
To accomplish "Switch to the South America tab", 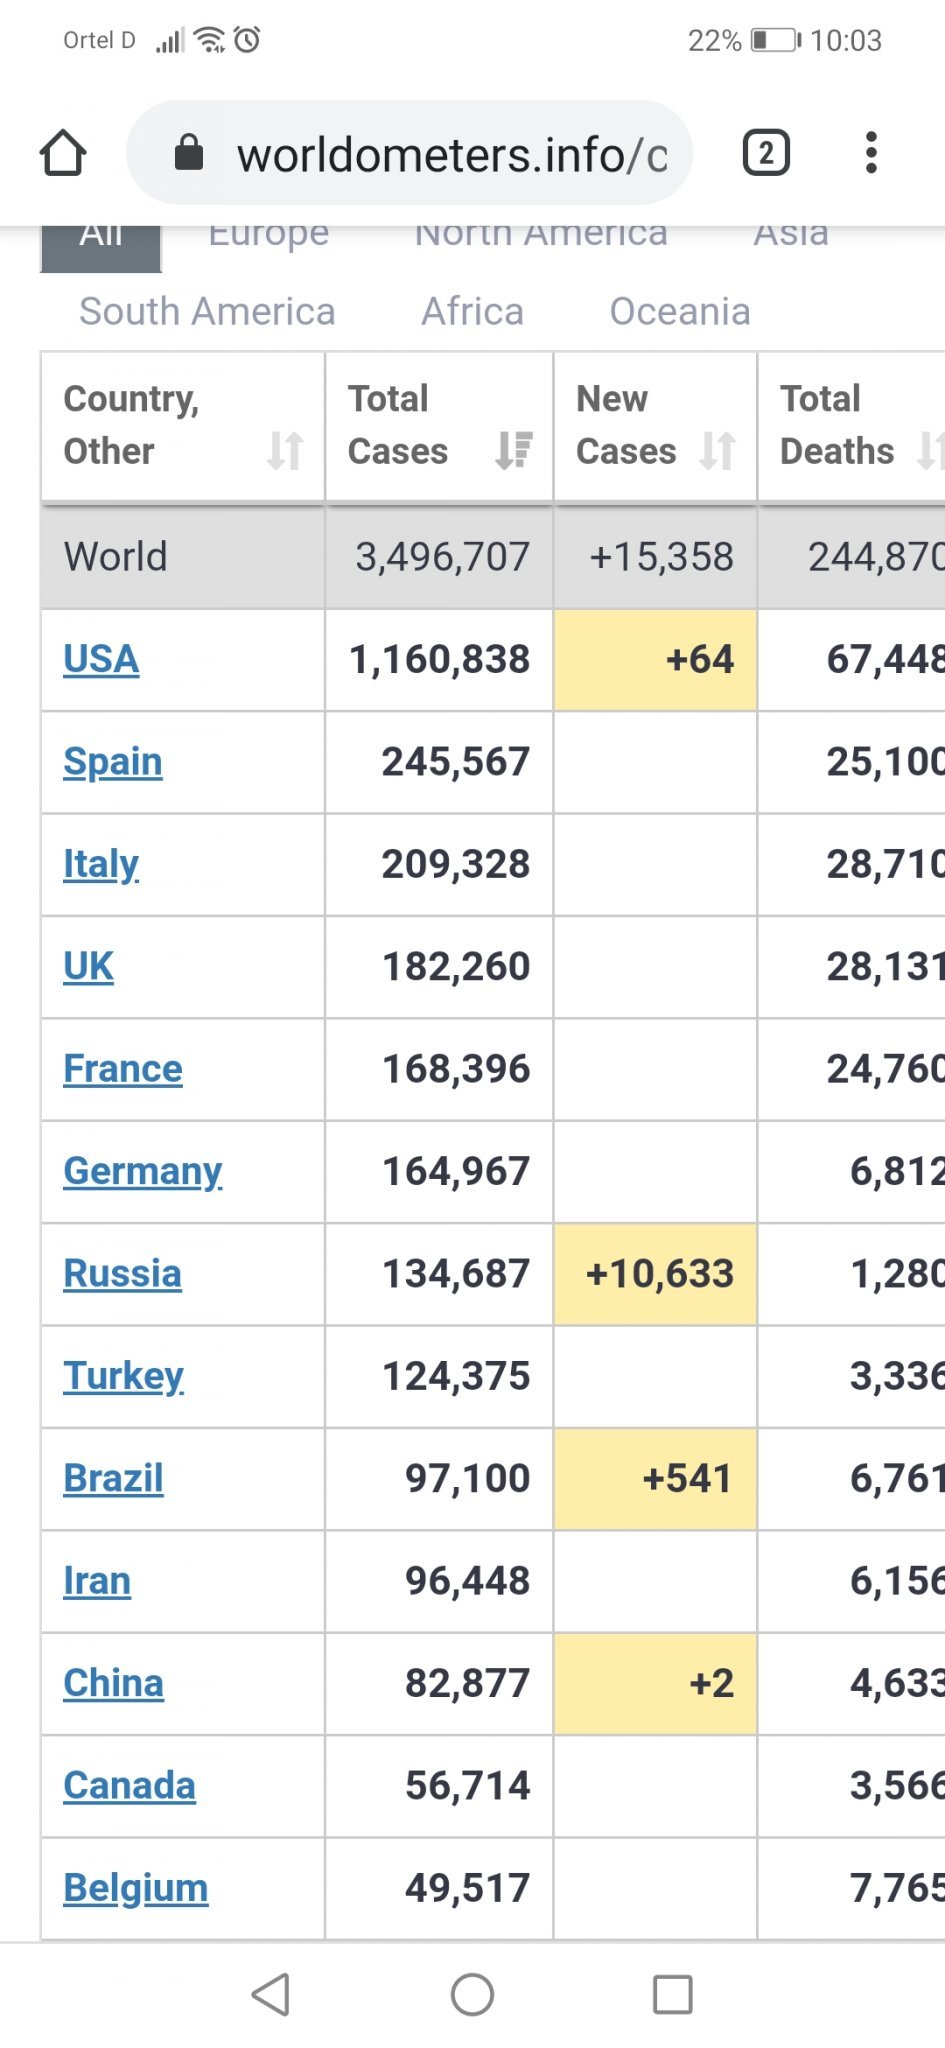I will coord(207,312).
